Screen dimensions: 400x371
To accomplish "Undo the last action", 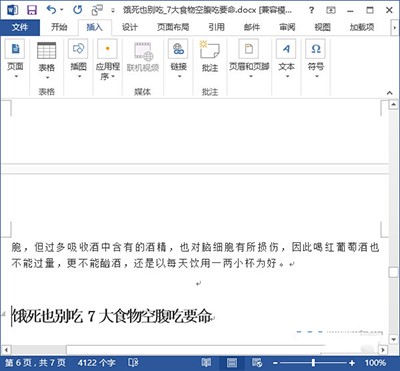I will point(52,10).
